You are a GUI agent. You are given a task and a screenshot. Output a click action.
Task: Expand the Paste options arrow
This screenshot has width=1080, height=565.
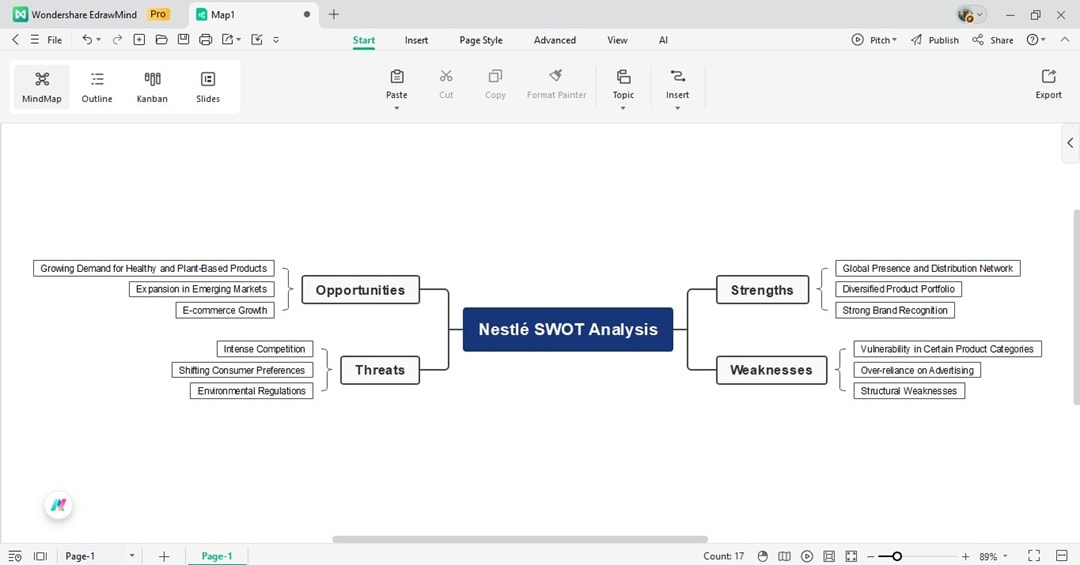(x=397, y=108)
